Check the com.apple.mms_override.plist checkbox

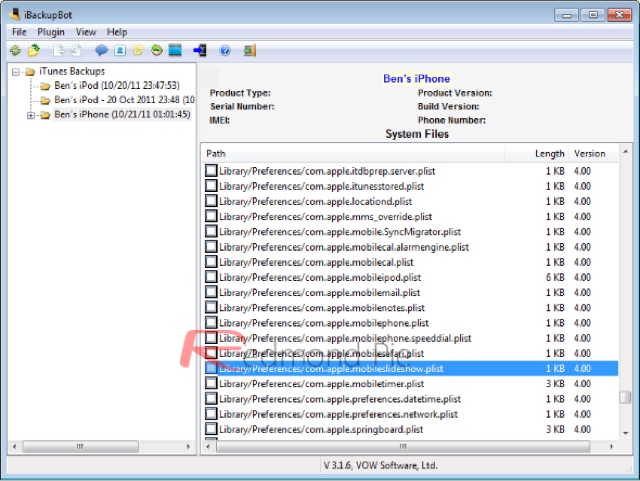click(211, 216)
